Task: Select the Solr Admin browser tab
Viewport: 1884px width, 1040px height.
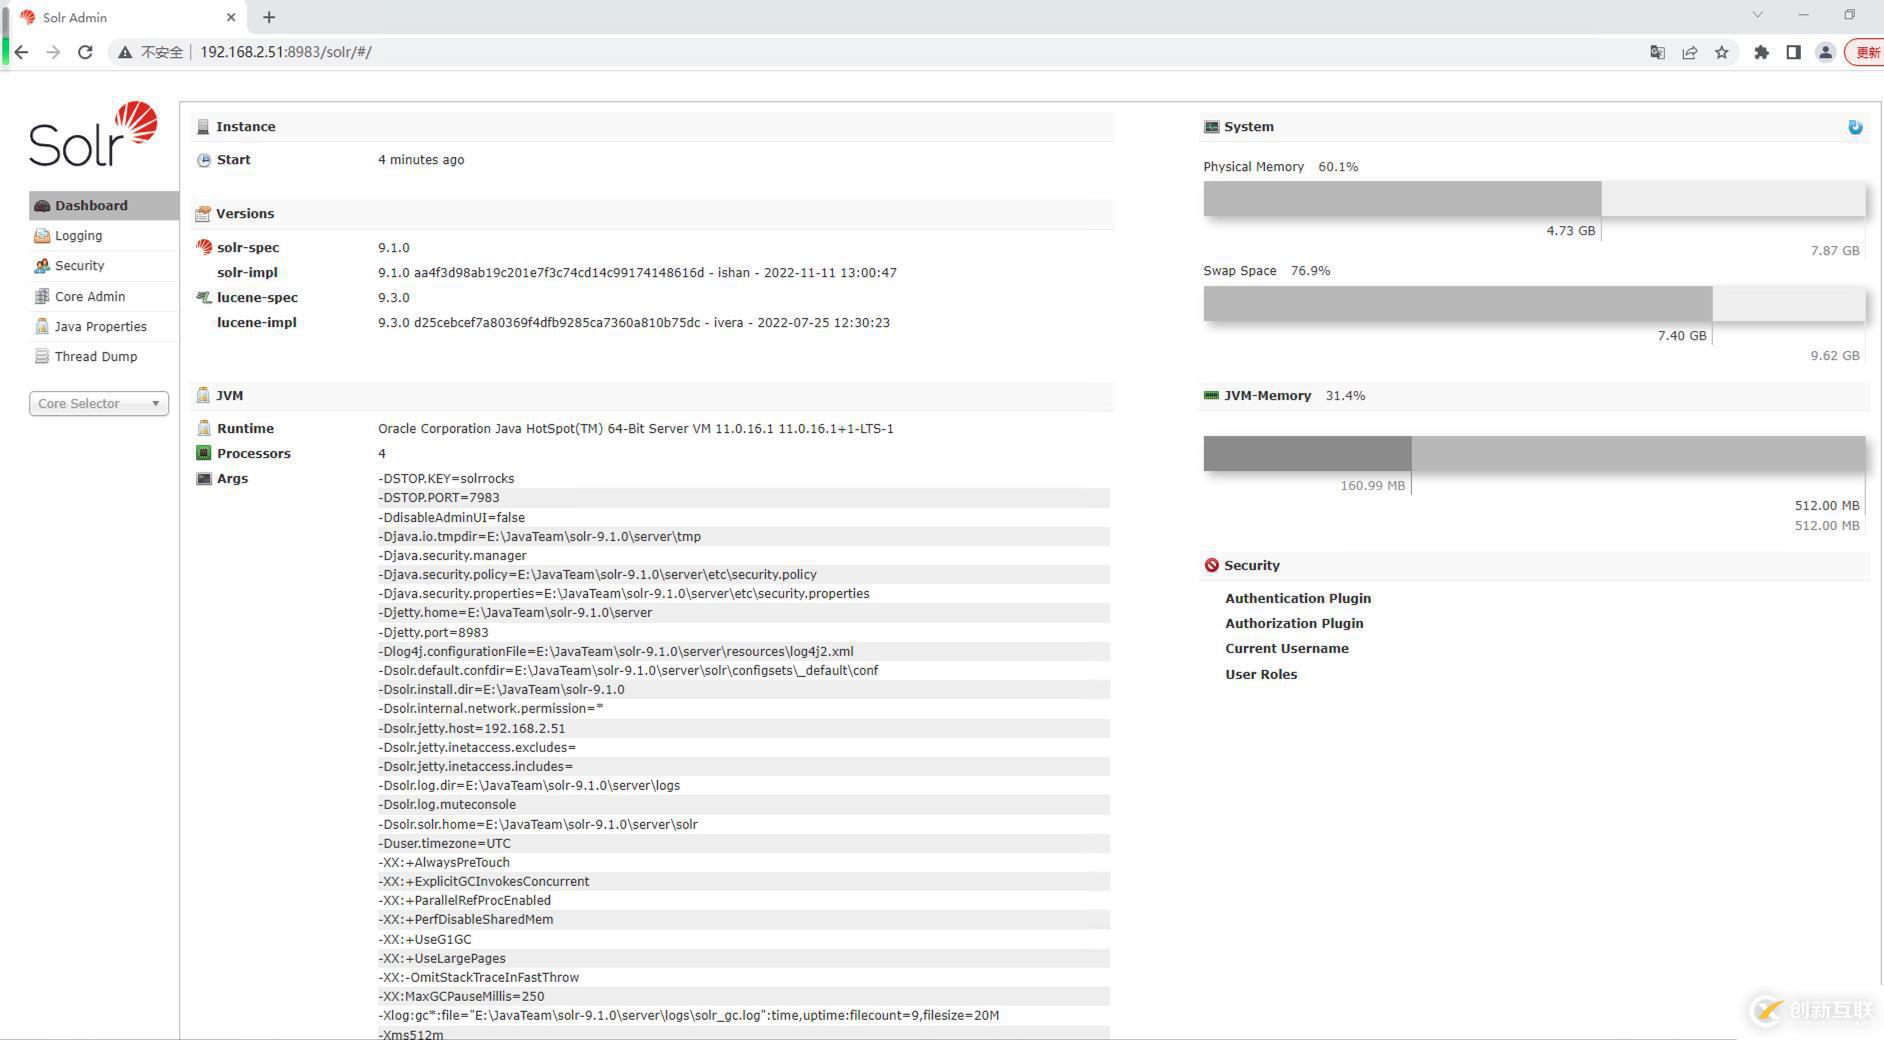Action: pos(127,17)
